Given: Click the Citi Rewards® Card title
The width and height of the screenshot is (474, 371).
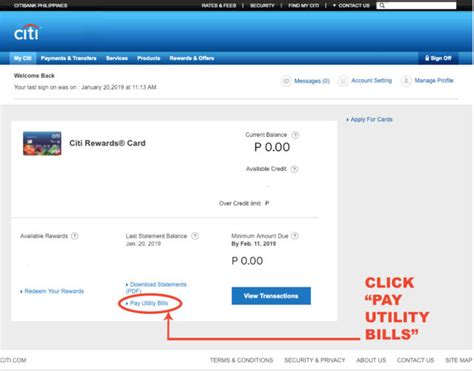Looking at the screenshot, I should click(107, 143).
